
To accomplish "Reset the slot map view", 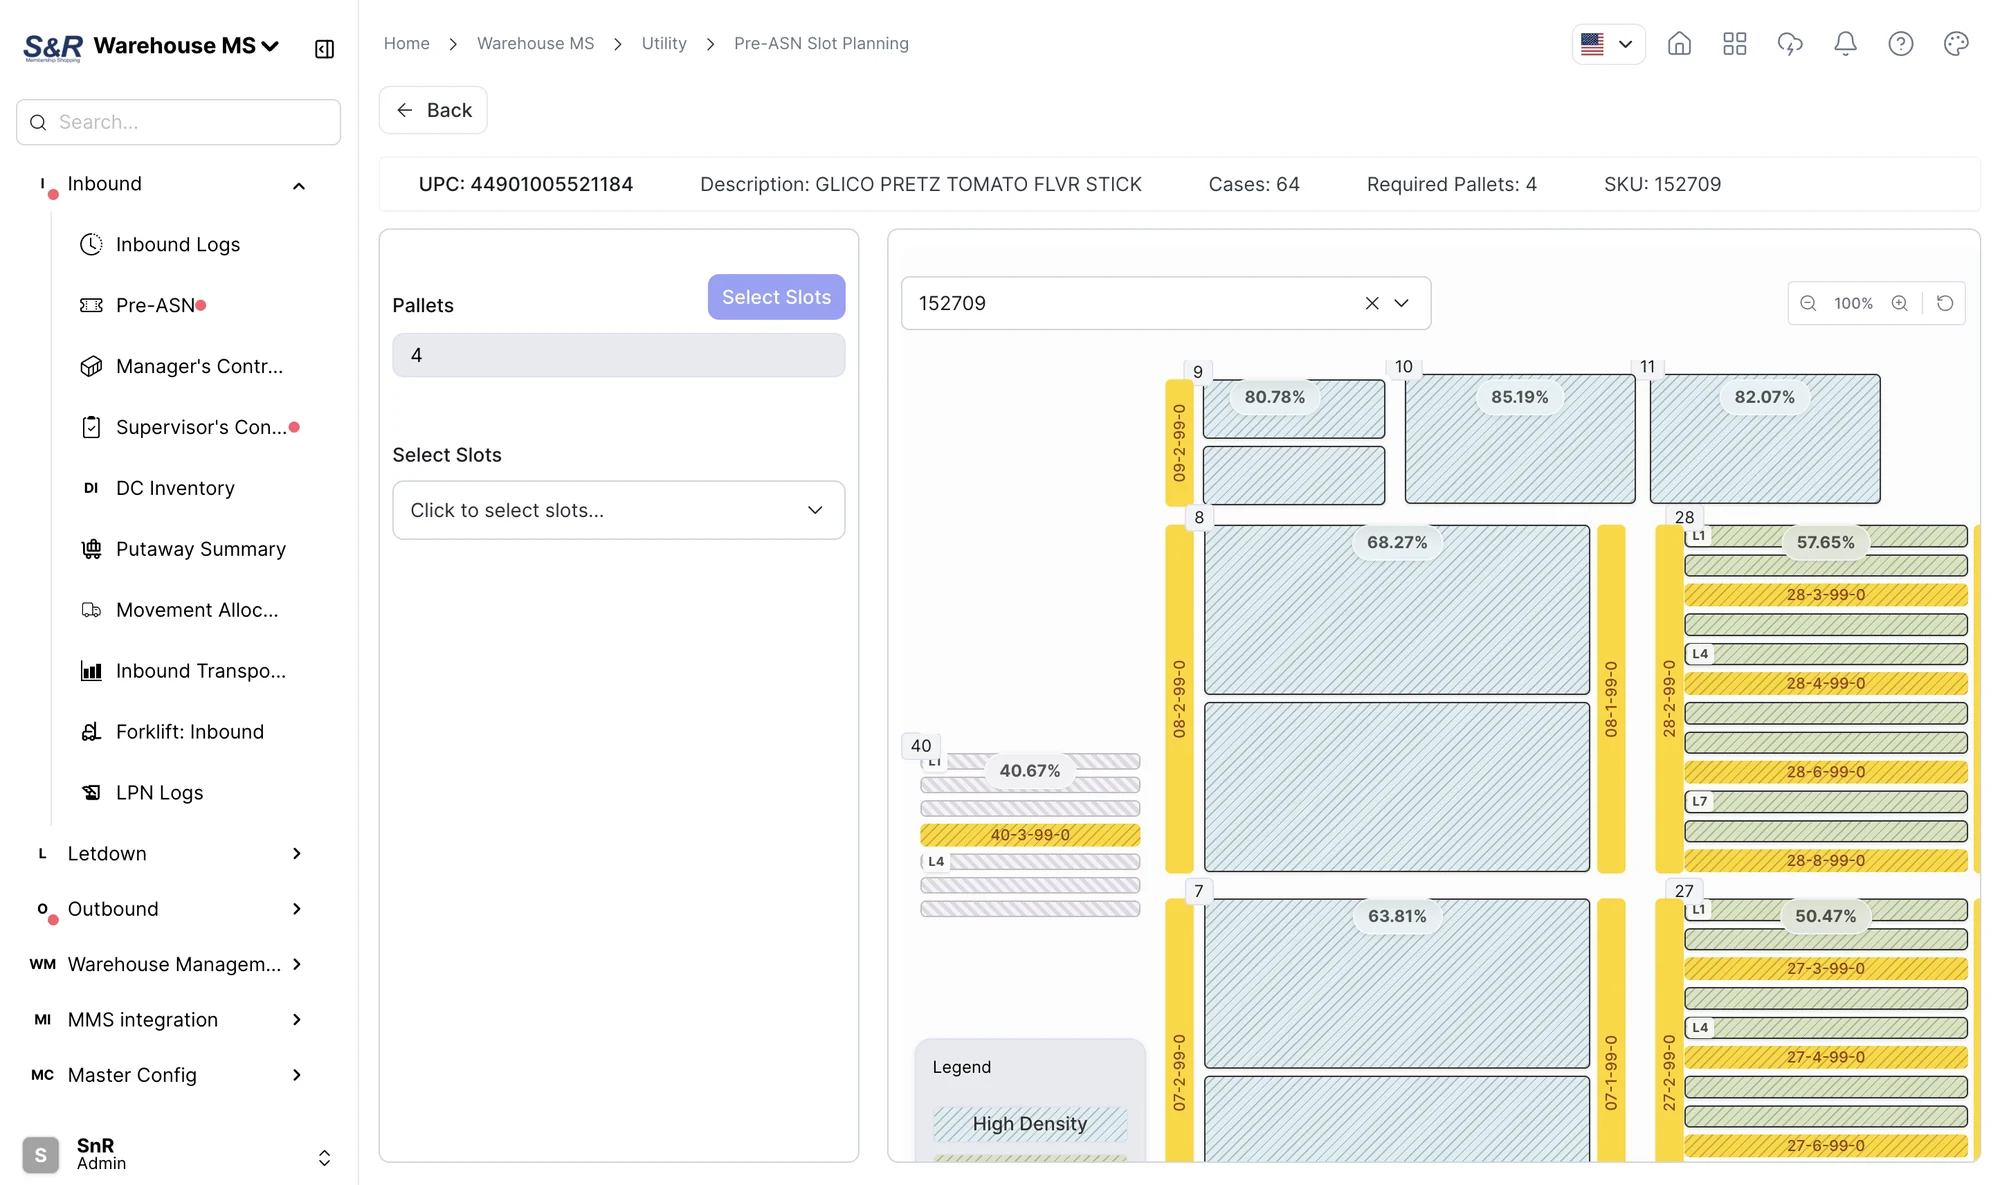I will pos(1945,303).
